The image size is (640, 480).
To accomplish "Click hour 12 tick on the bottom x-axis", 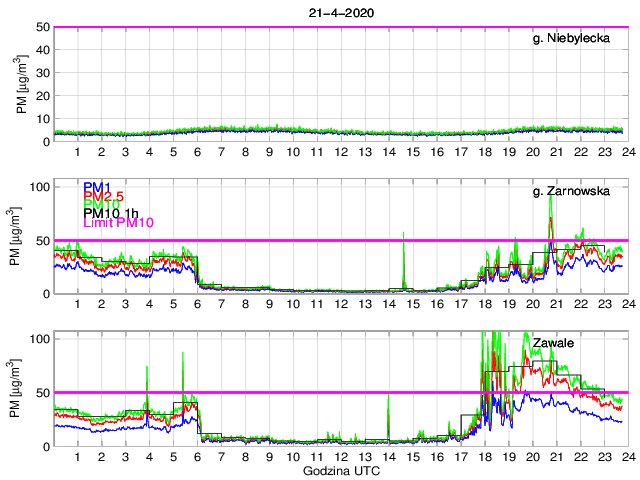I will 340,456.
